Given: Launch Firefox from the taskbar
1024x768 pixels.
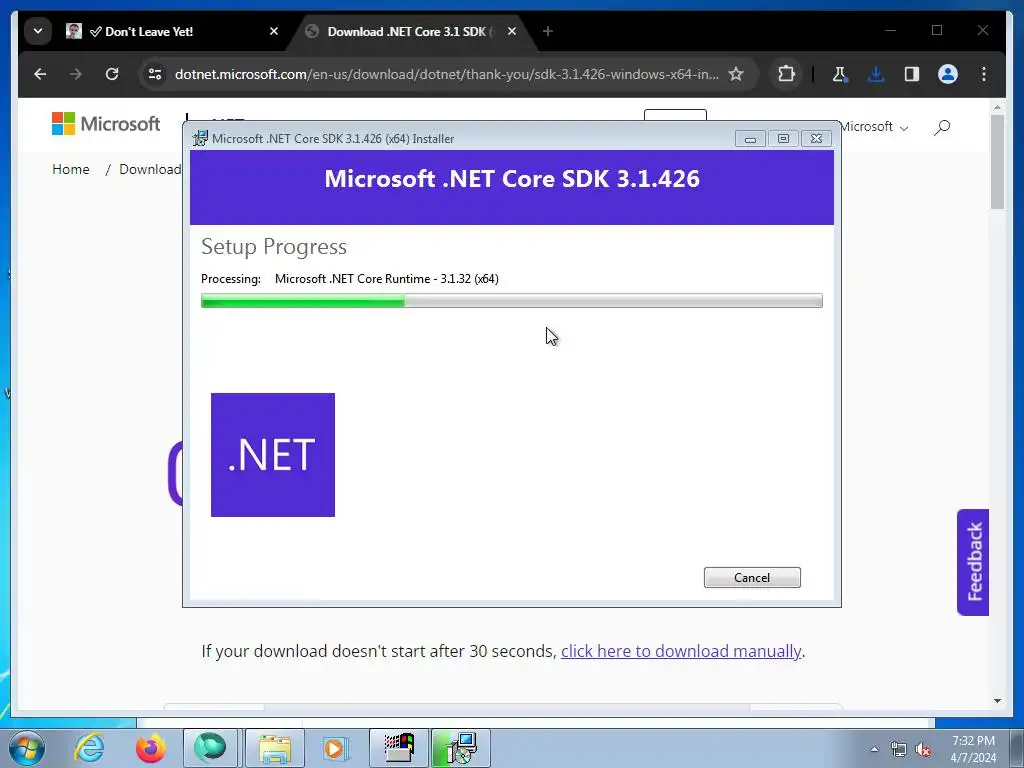Looking at the screenshot, I should 151,748.
